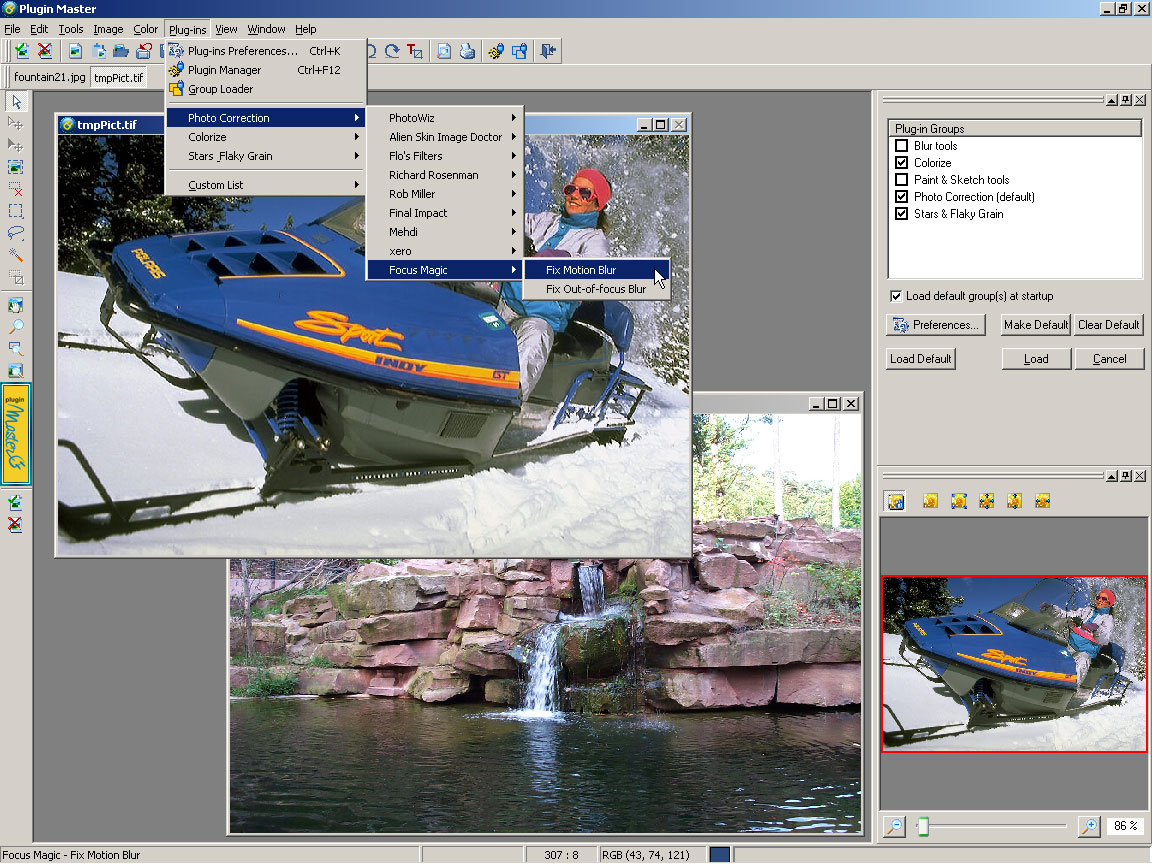Open the Rob Miller submenu
Image resolution: width=1152 pixels, height=864 pixels.
[x=444, y=194]
